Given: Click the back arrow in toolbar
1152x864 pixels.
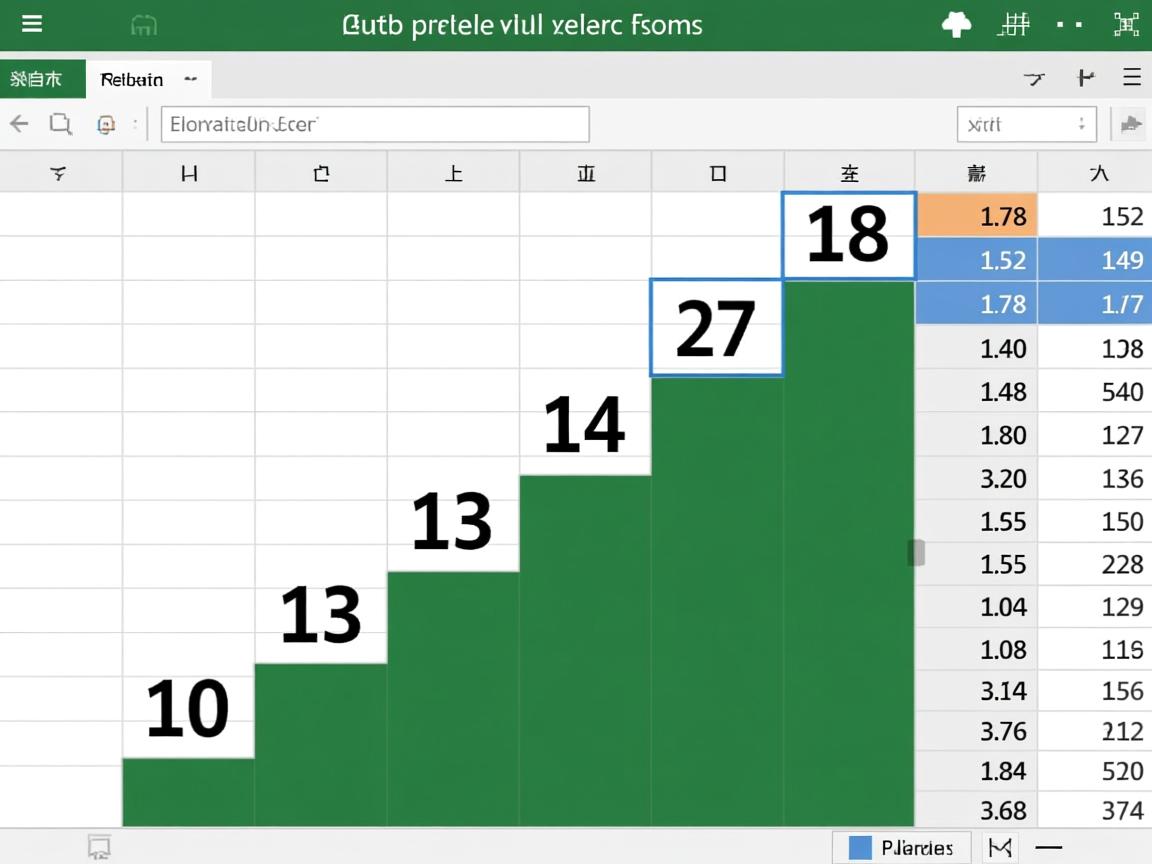Looking at the screenshot, I should (19, 124).
